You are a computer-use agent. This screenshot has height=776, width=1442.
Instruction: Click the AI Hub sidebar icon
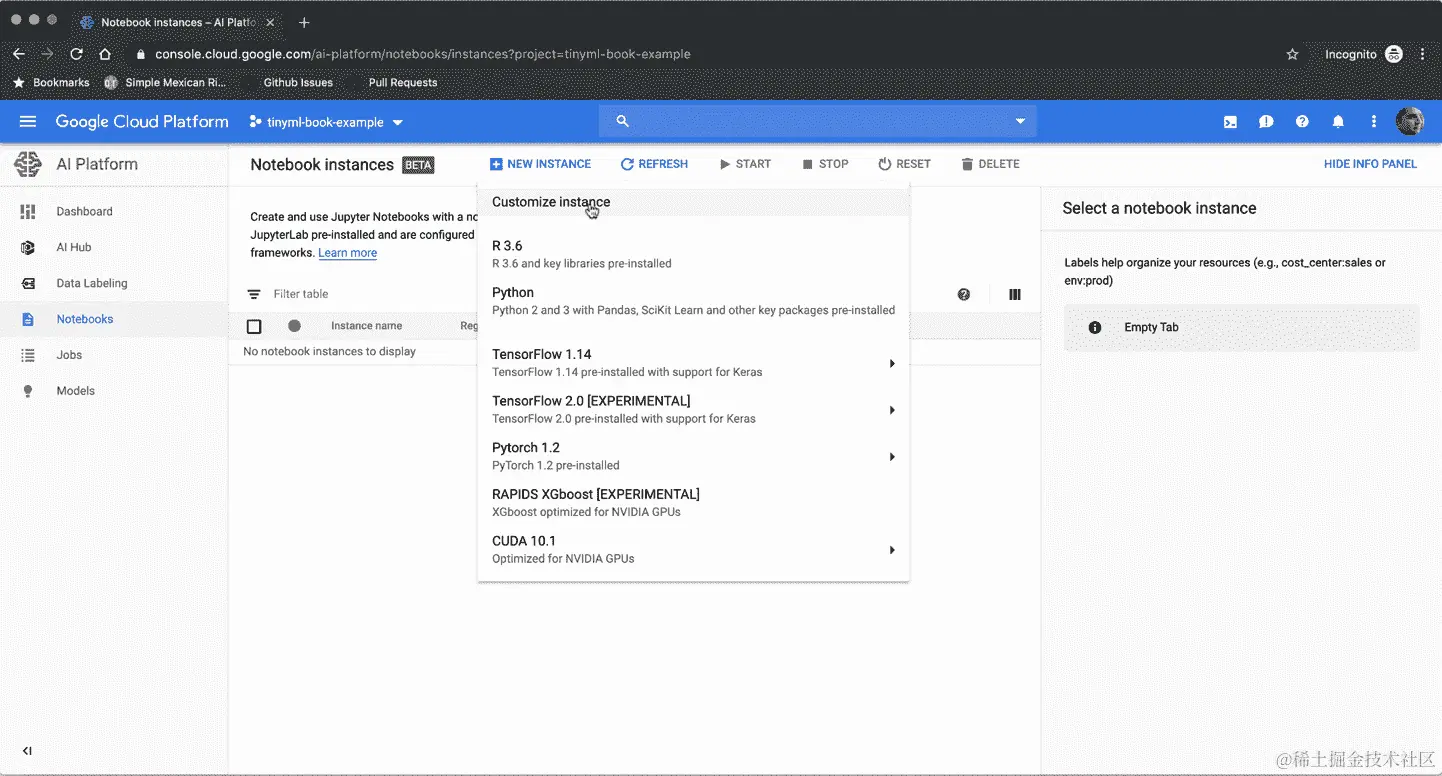click(x=28, y=248)
